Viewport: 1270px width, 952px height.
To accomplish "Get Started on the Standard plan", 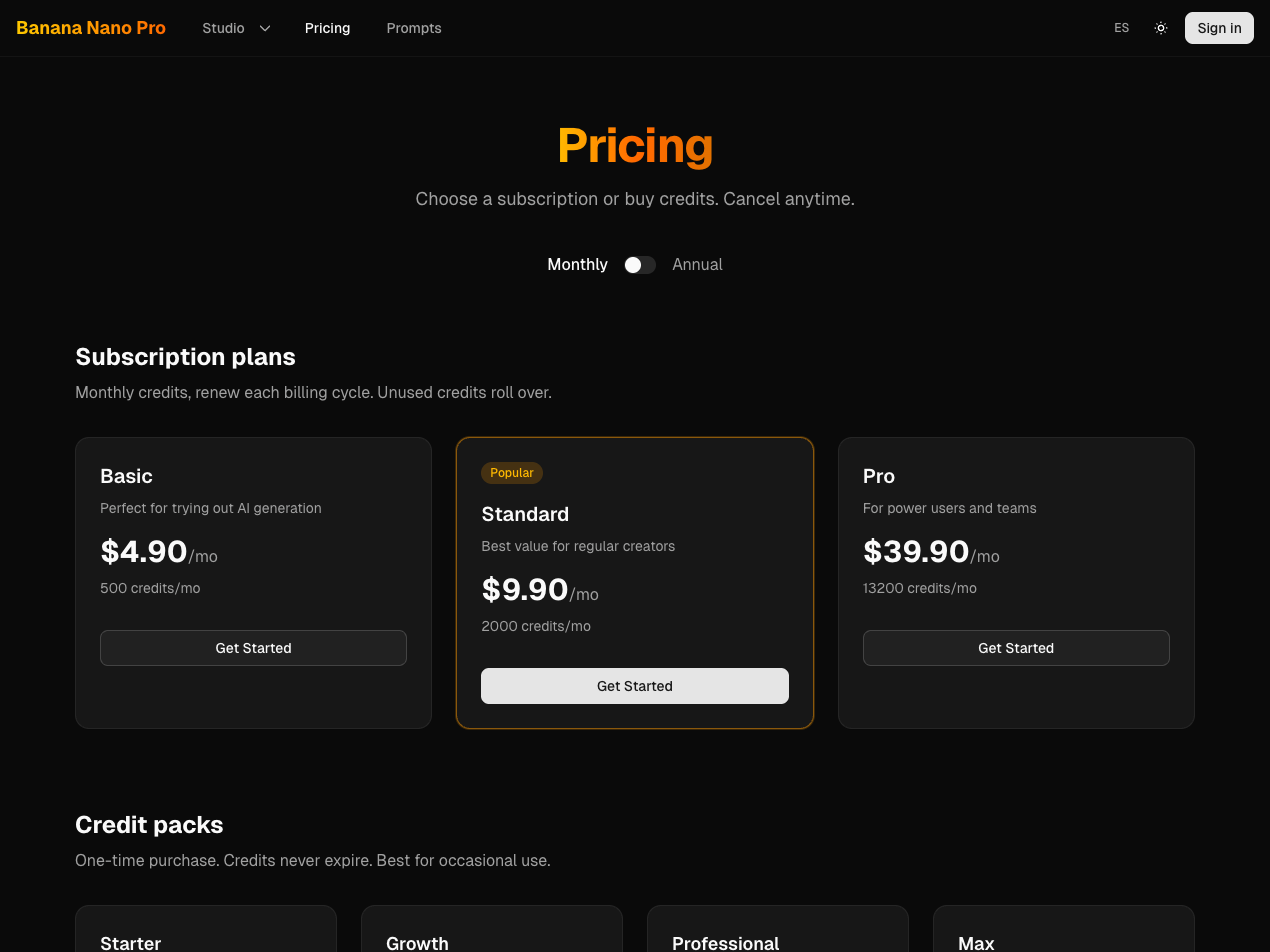I will click(635, 686).
